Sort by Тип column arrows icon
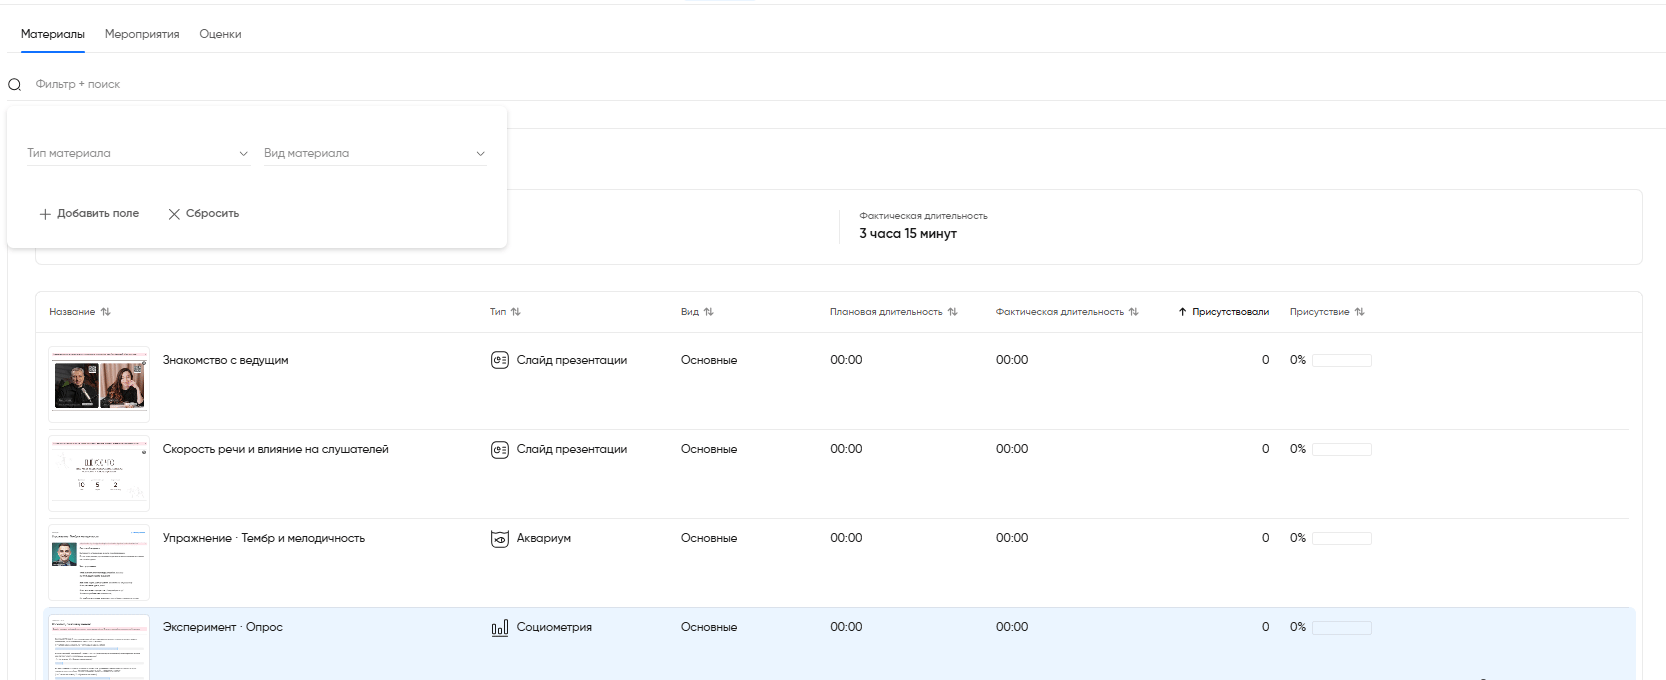The image size is (1666, 680). [x=516, y=312]
